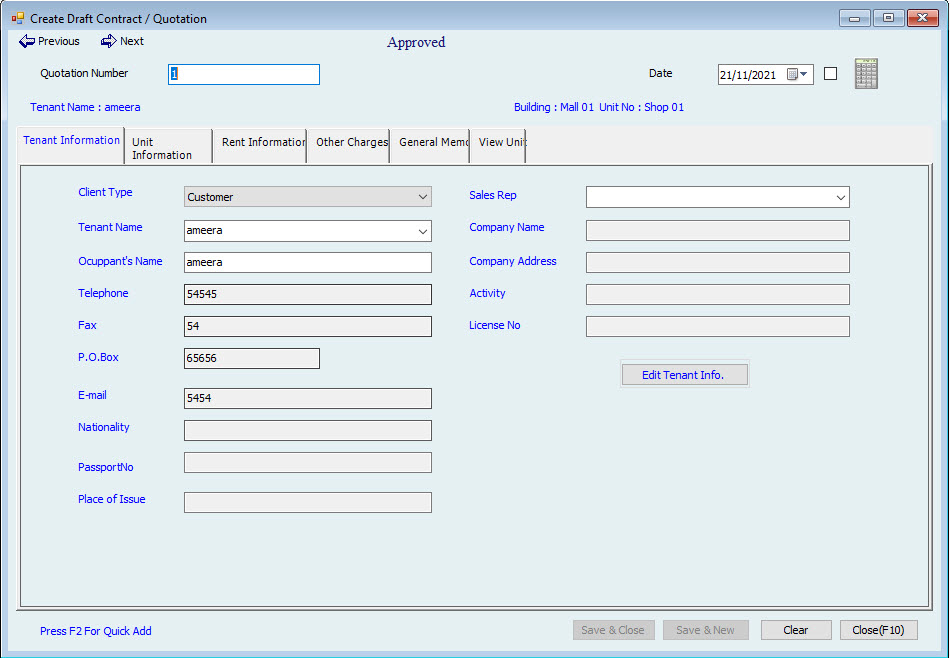Click the Ocuppant's Name text field

pos(308,262)
